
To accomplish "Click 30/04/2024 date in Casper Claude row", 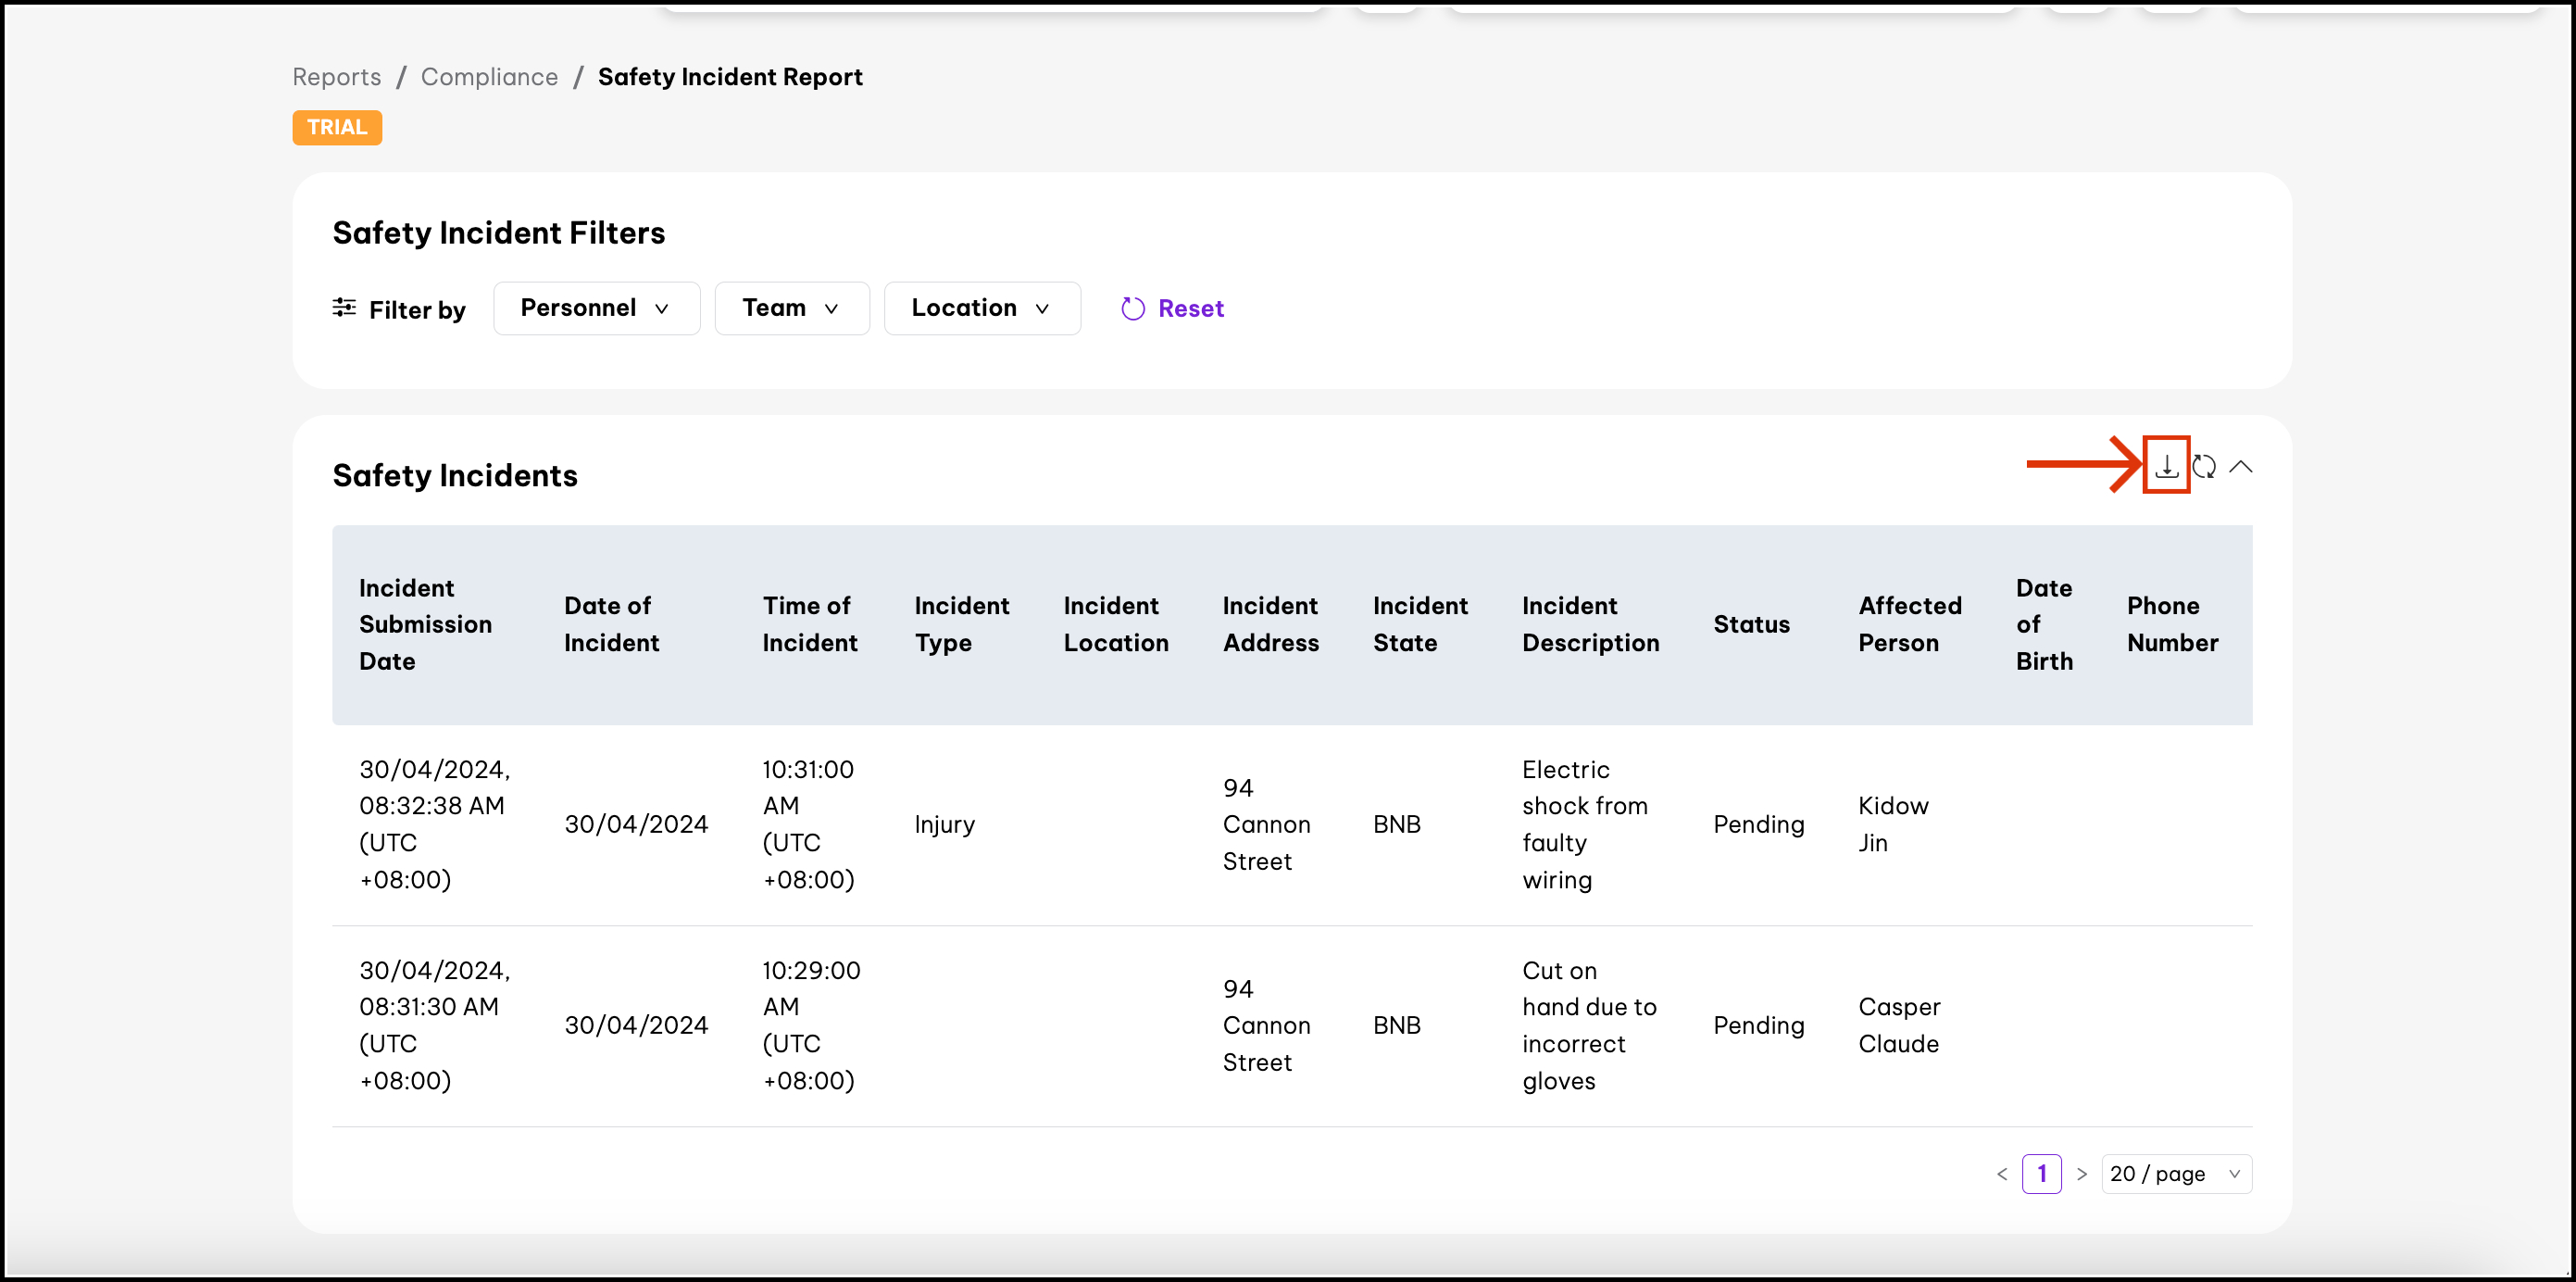I will pyautogui.click(x=636, y=1026).
